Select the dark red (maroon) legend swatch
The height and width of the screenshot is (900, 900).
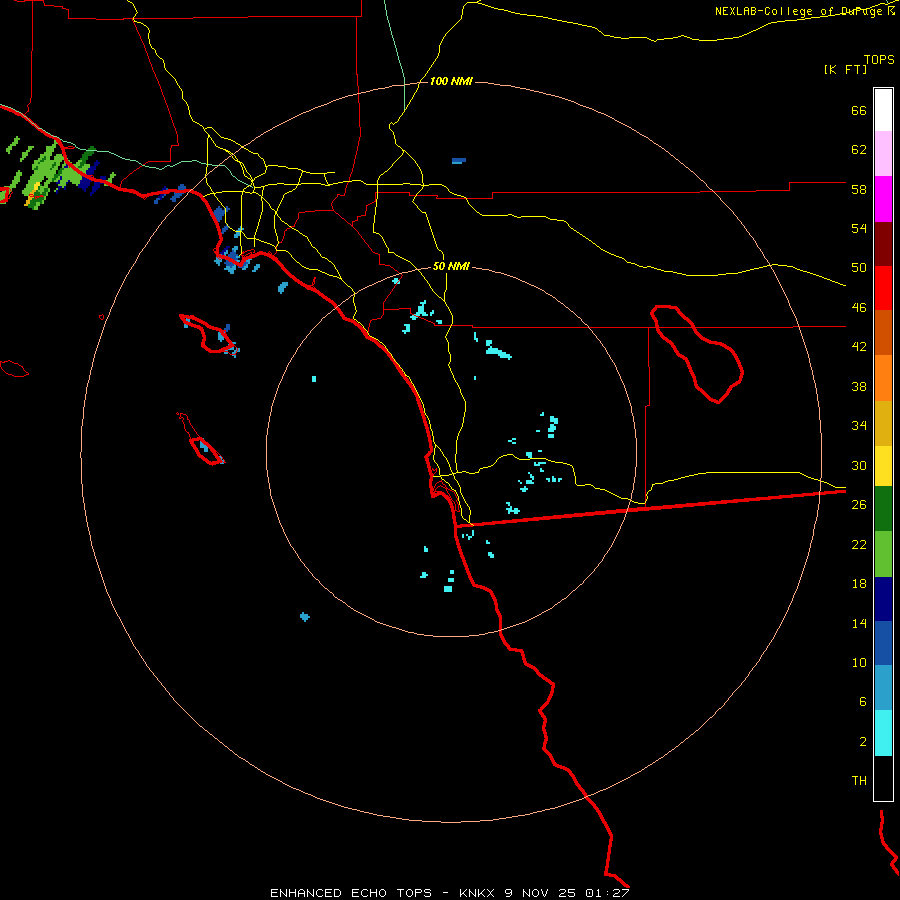coord(883,245)
